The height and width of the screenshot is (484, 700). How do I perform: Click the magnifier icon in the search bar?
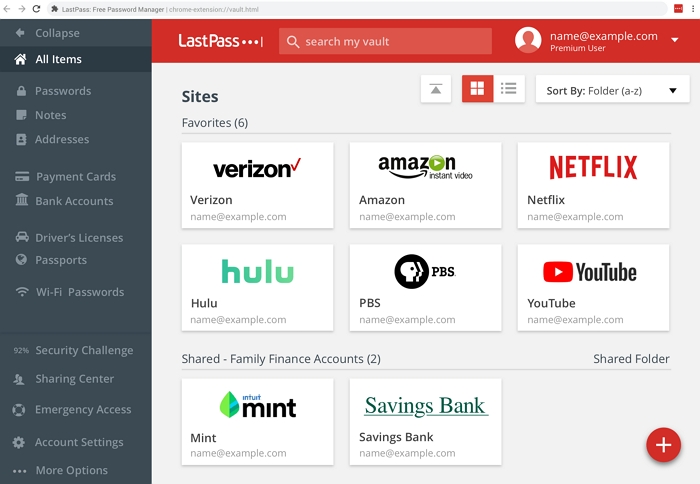[x=293, y=42]
